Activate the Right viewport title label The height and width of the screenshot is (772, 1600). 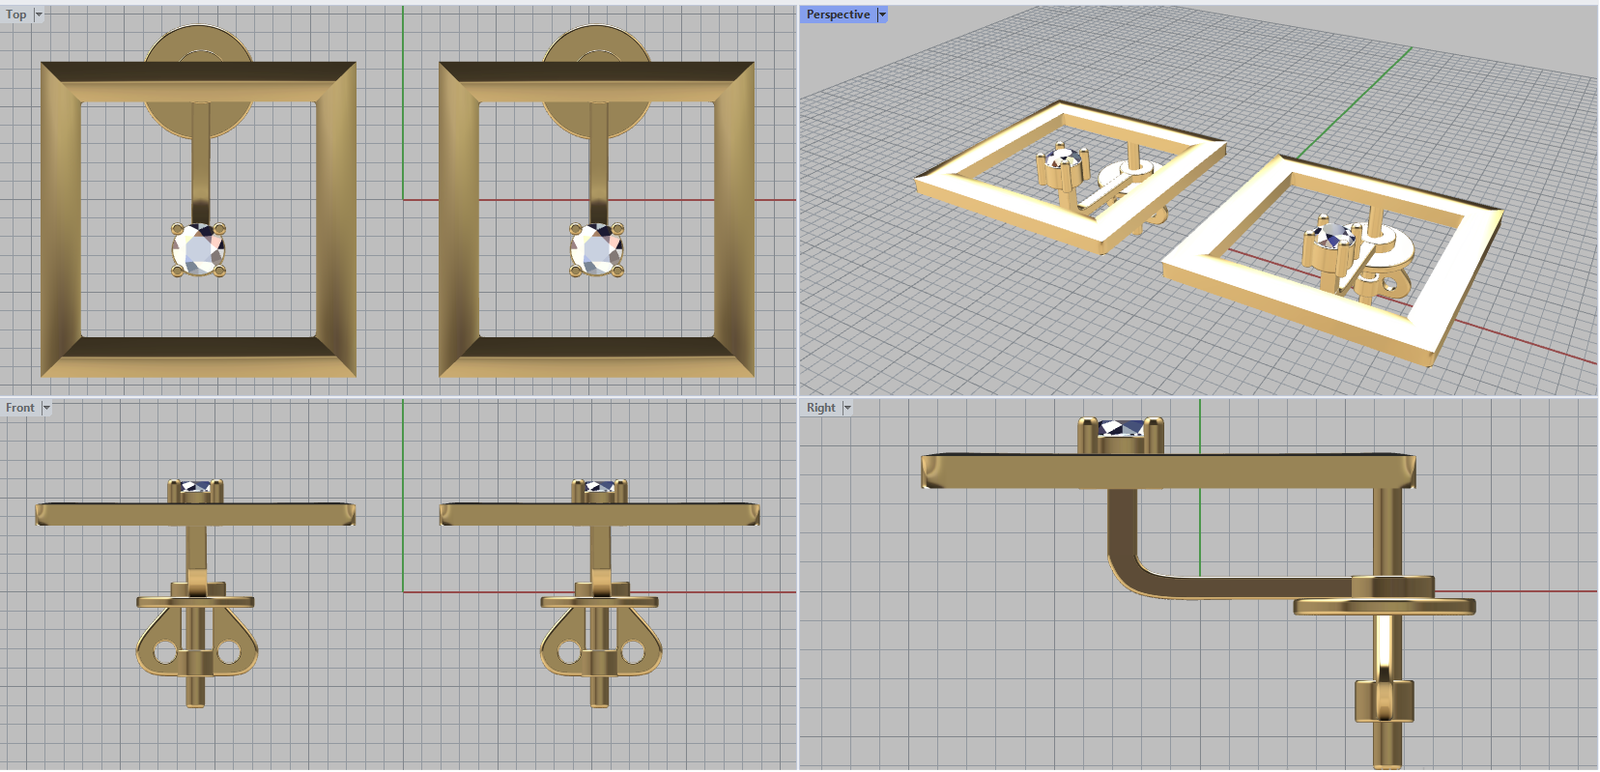(x=821, y=407)
